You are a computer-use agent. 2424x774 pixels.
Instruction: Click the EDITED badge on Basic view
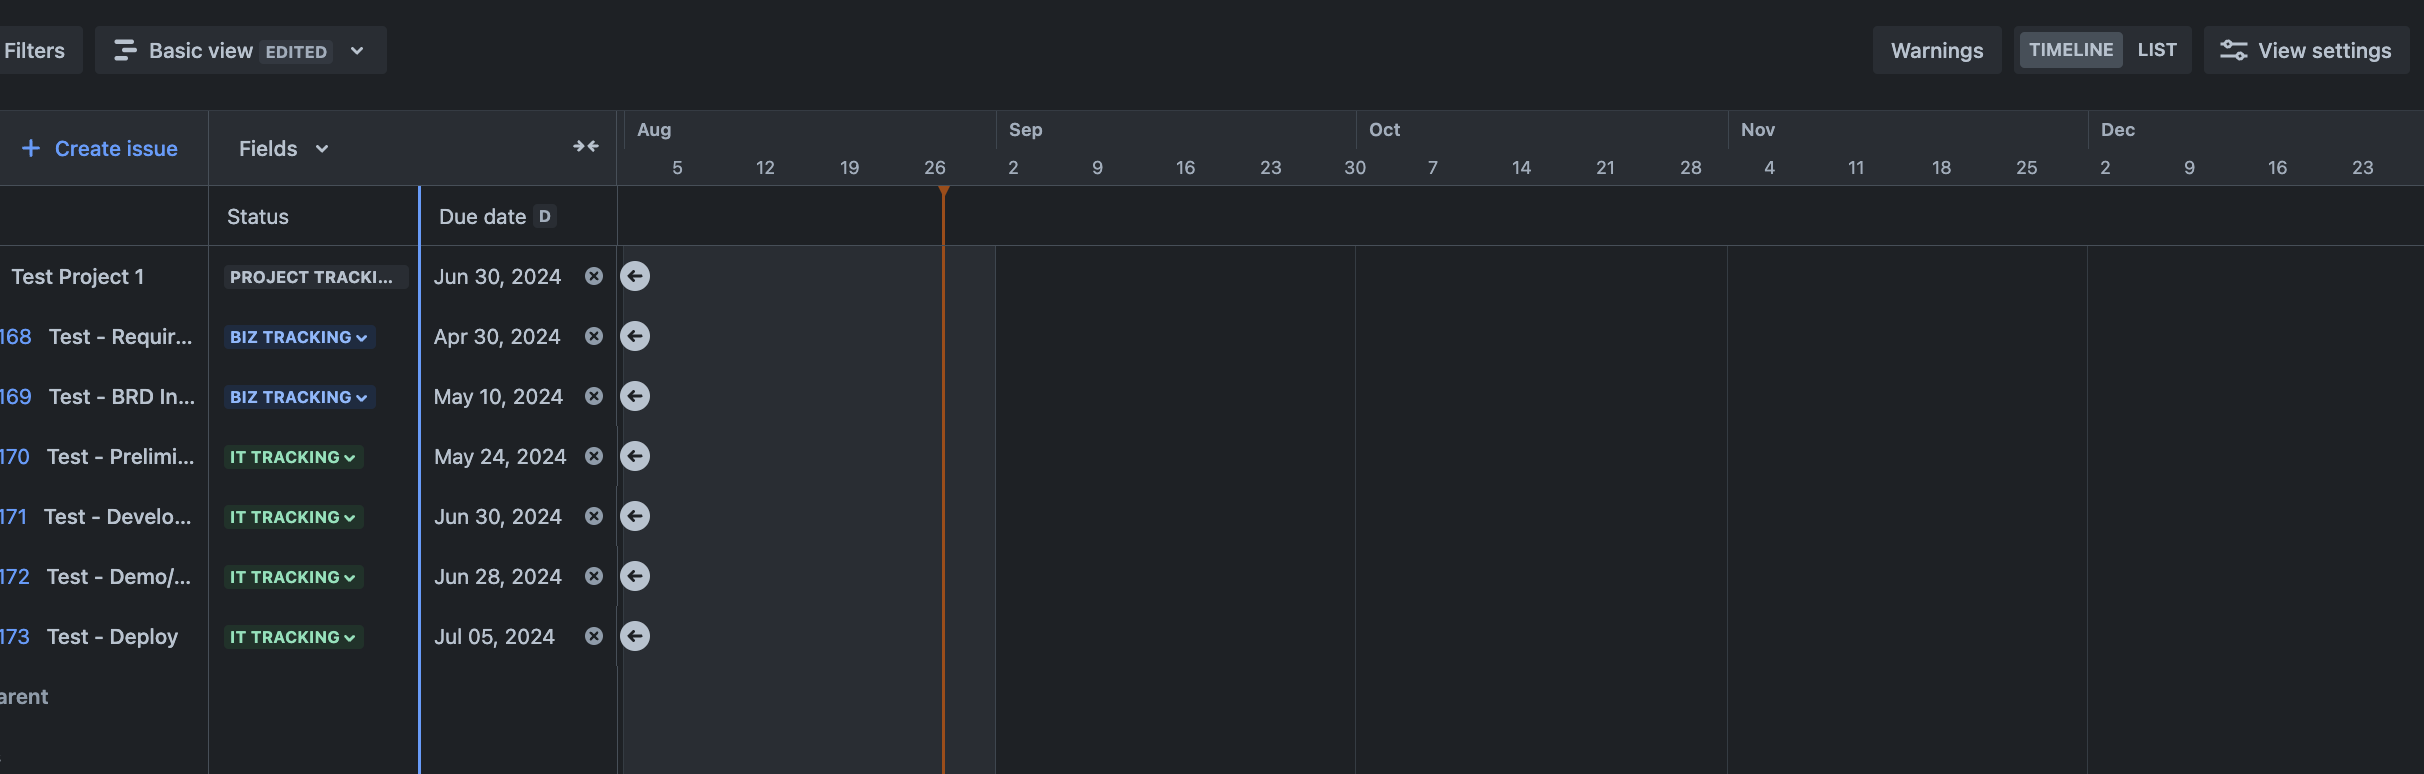pos(296,51)
